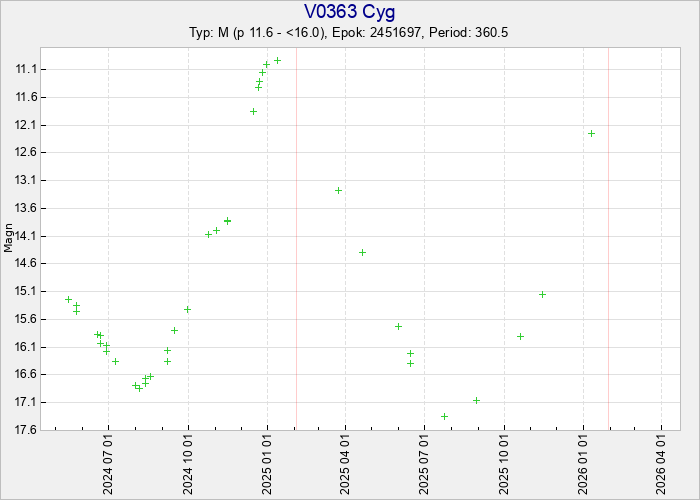Click the first red vertical epoch line
Screen dimensions: 700x500
click(x=296, y=240)
